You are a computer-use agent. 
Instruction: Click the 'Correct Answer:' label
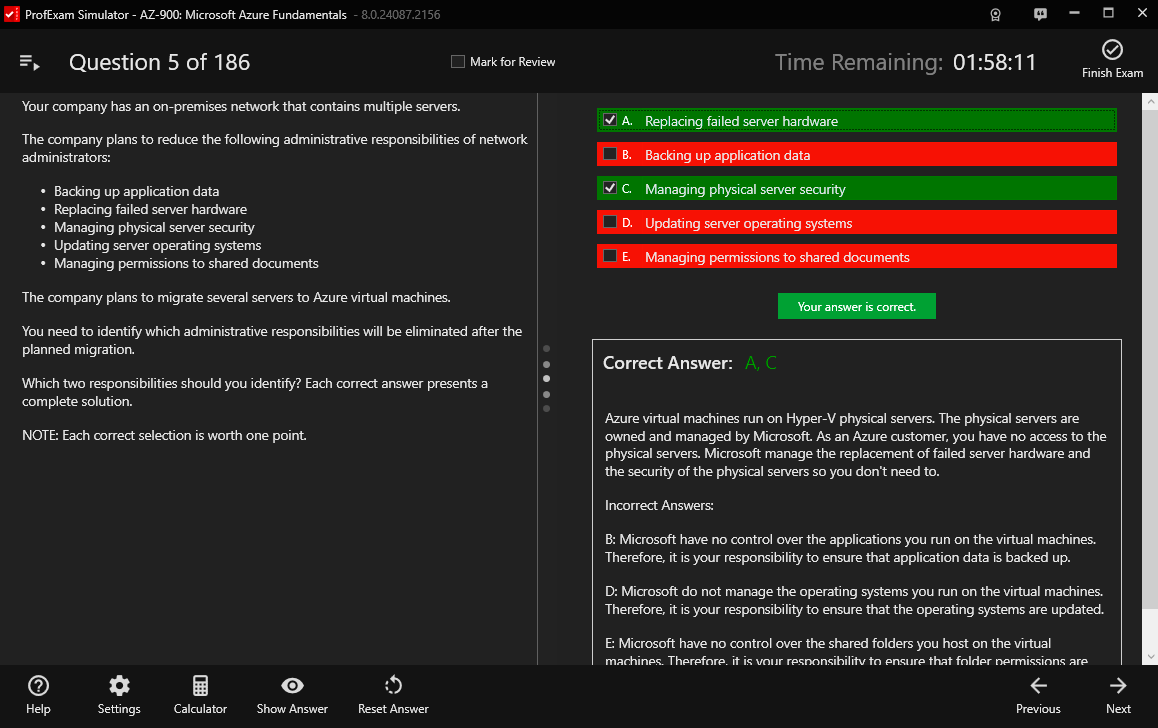click(668, 363)
